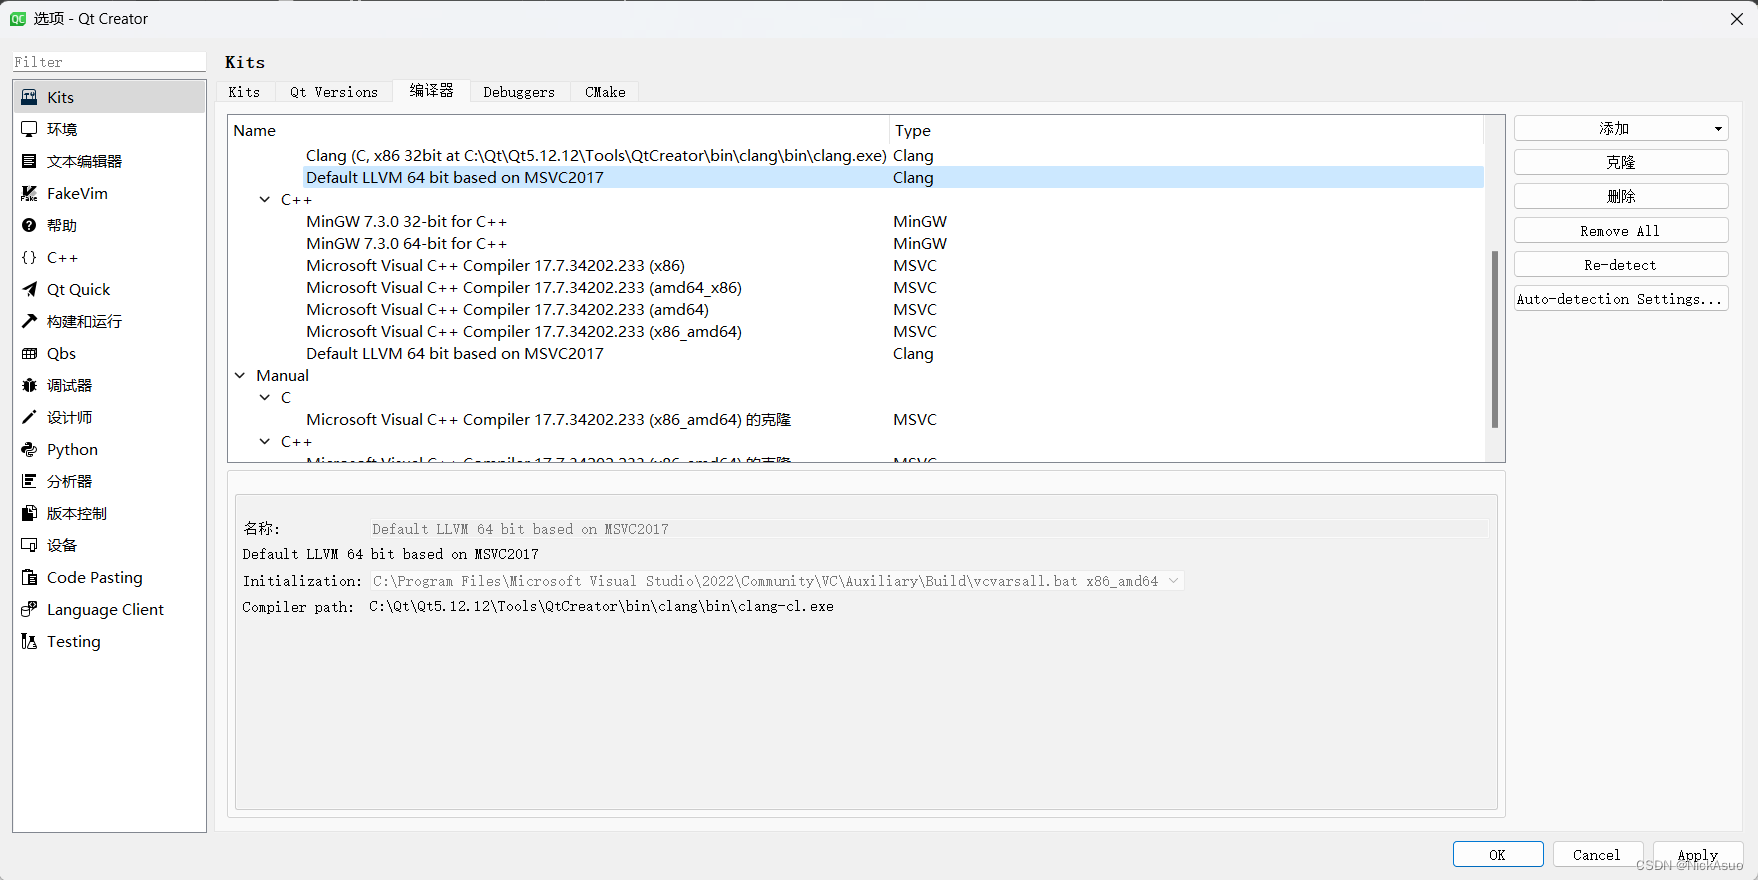The image size is (1758, 880).
Task: Click the Code Pasting clipboard icon
Action: [29, 577]
